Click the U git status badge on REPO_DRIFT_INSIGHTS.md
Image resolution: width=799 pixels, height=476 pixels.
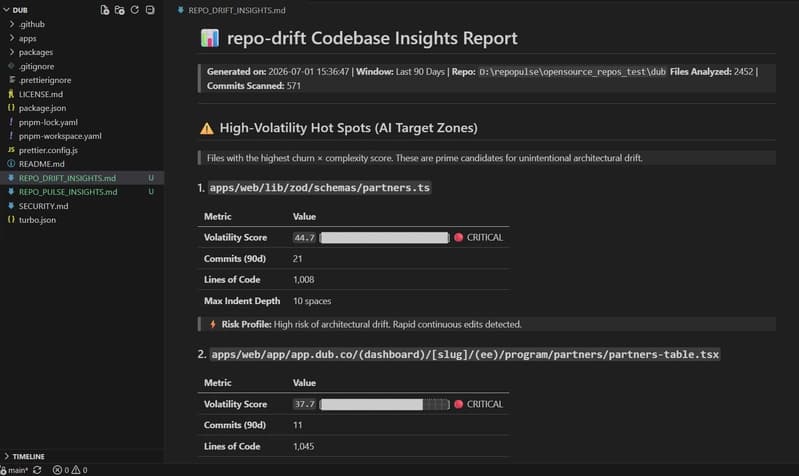click(x=151, y=178)
